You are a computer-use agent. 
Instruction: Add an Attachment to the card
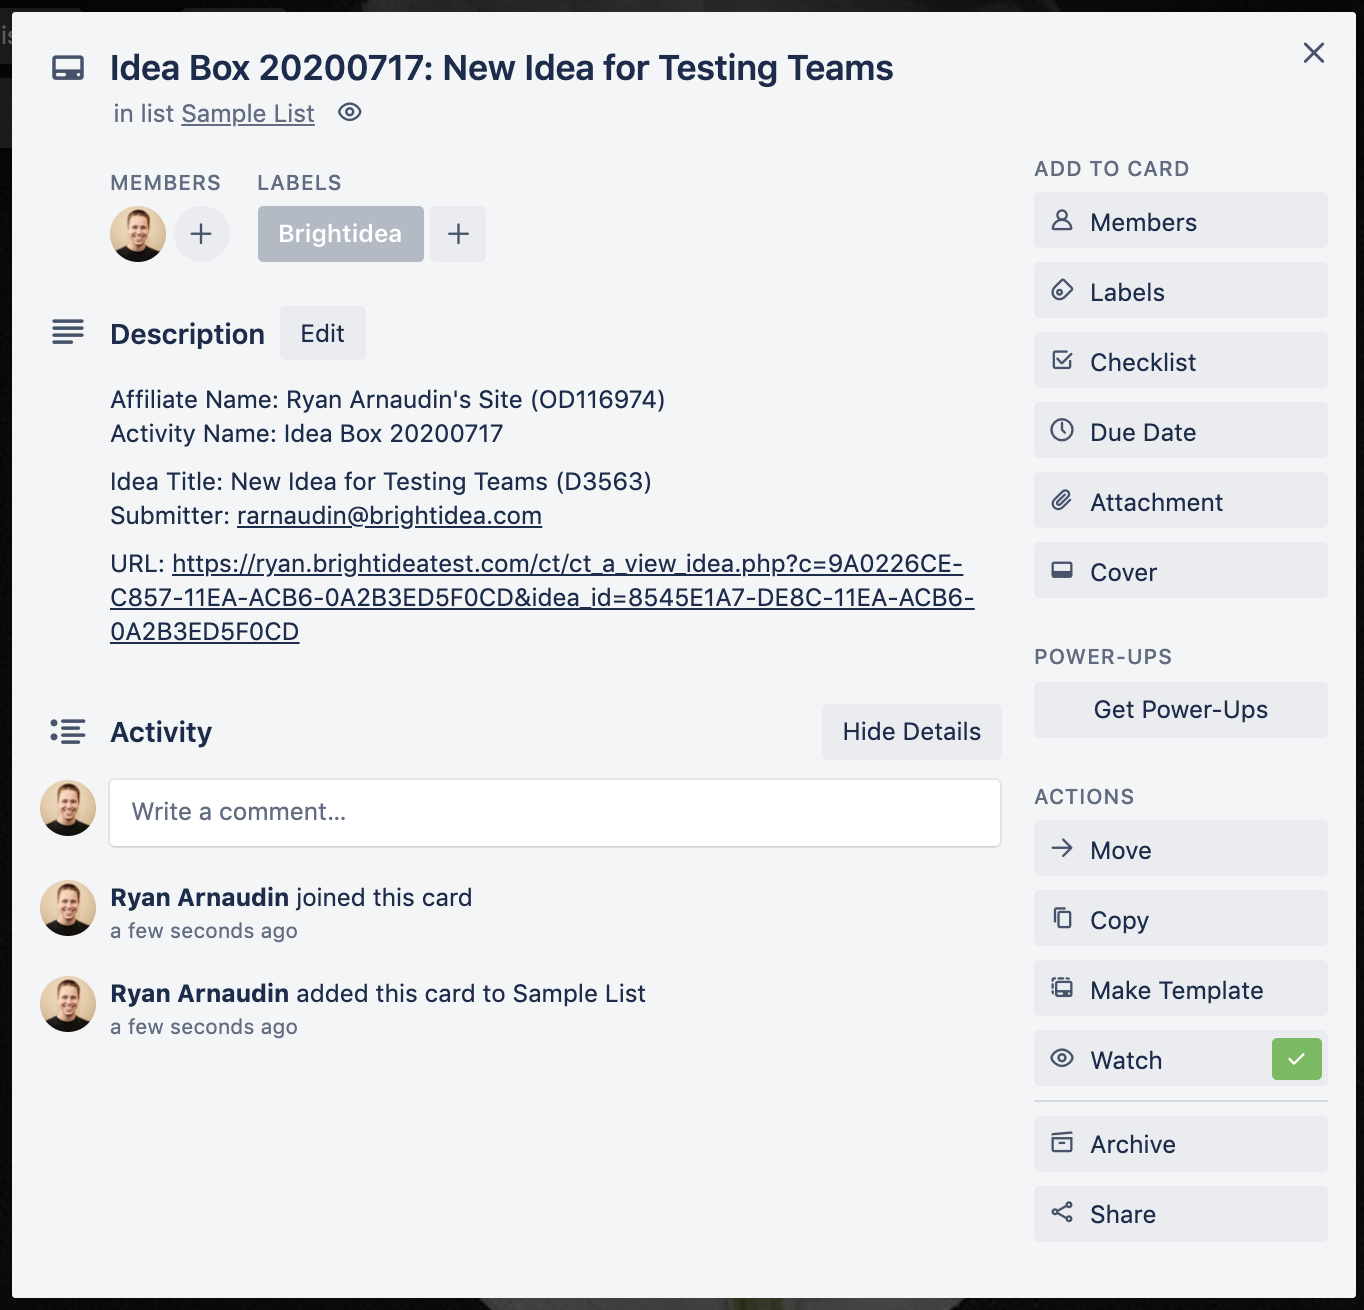tap(1181, 502)
